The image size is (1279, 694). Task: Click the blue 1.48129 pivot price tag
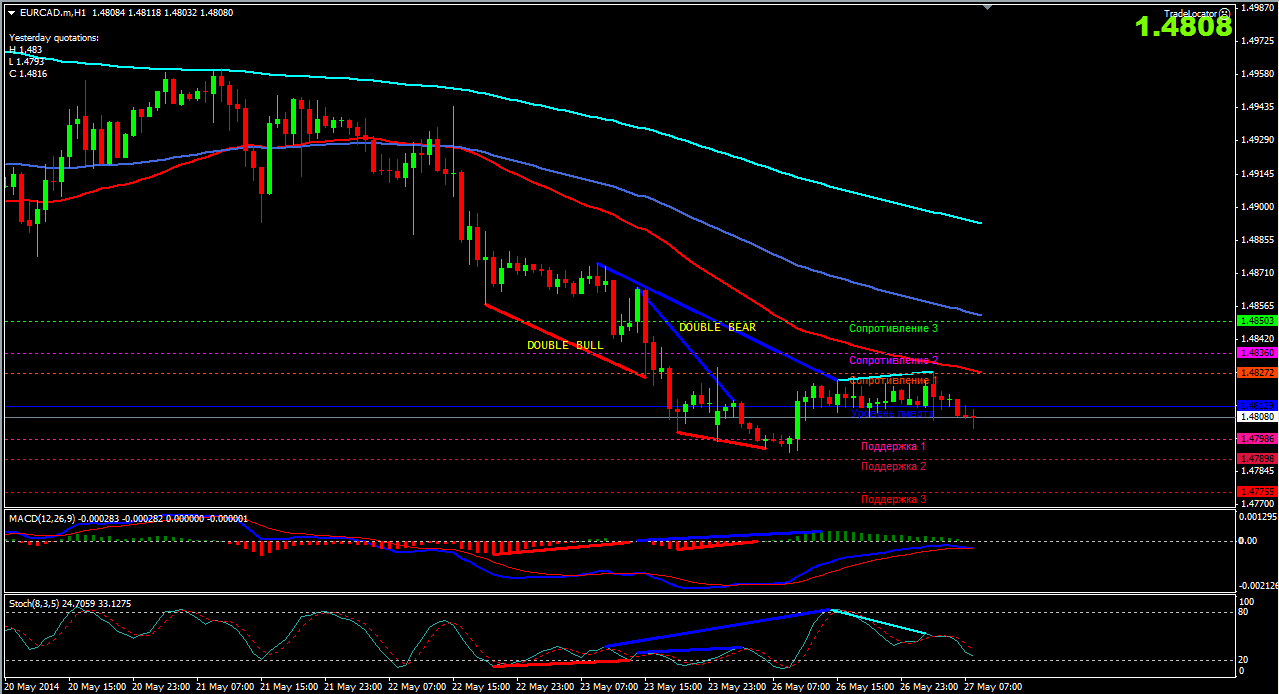click(1256, 405)
